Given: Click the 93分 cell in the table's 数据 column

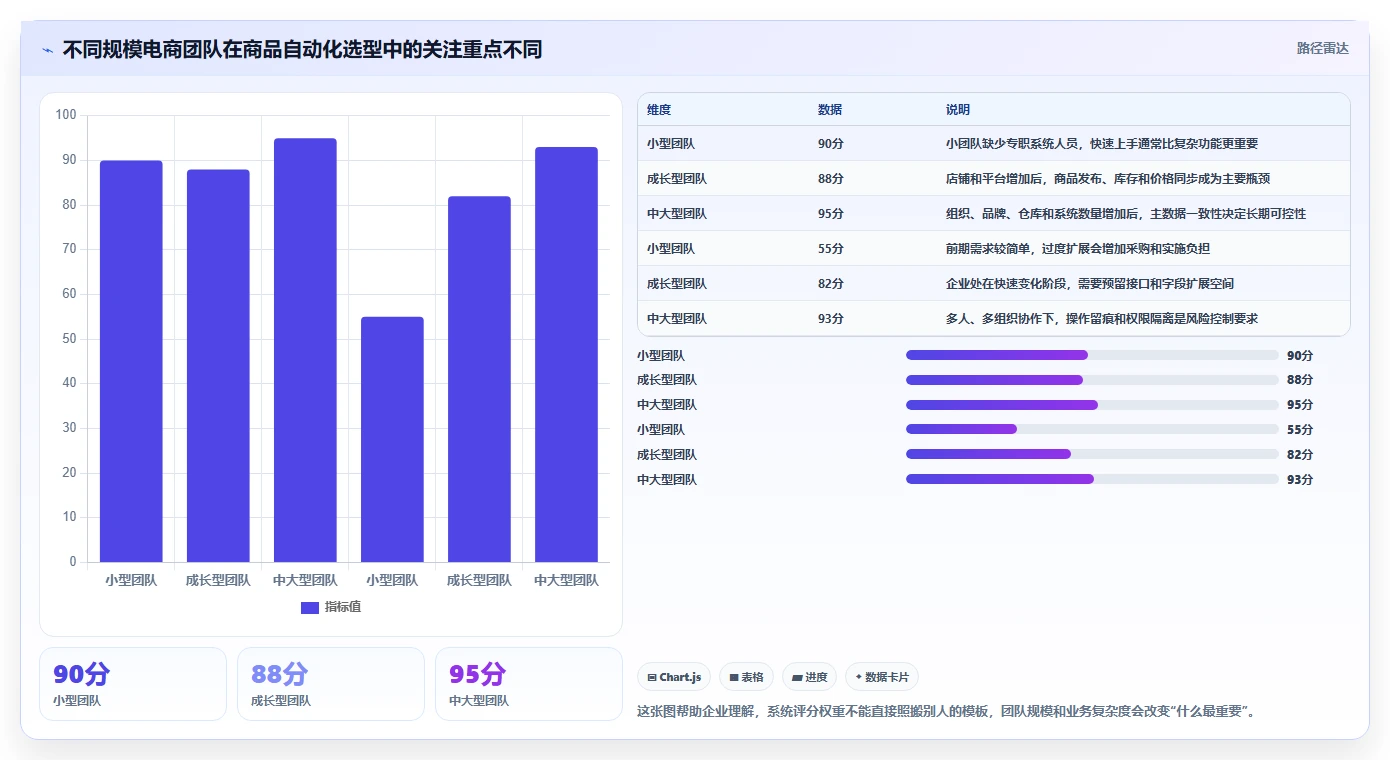Looking at the screenshot, I should coord(830,318).
